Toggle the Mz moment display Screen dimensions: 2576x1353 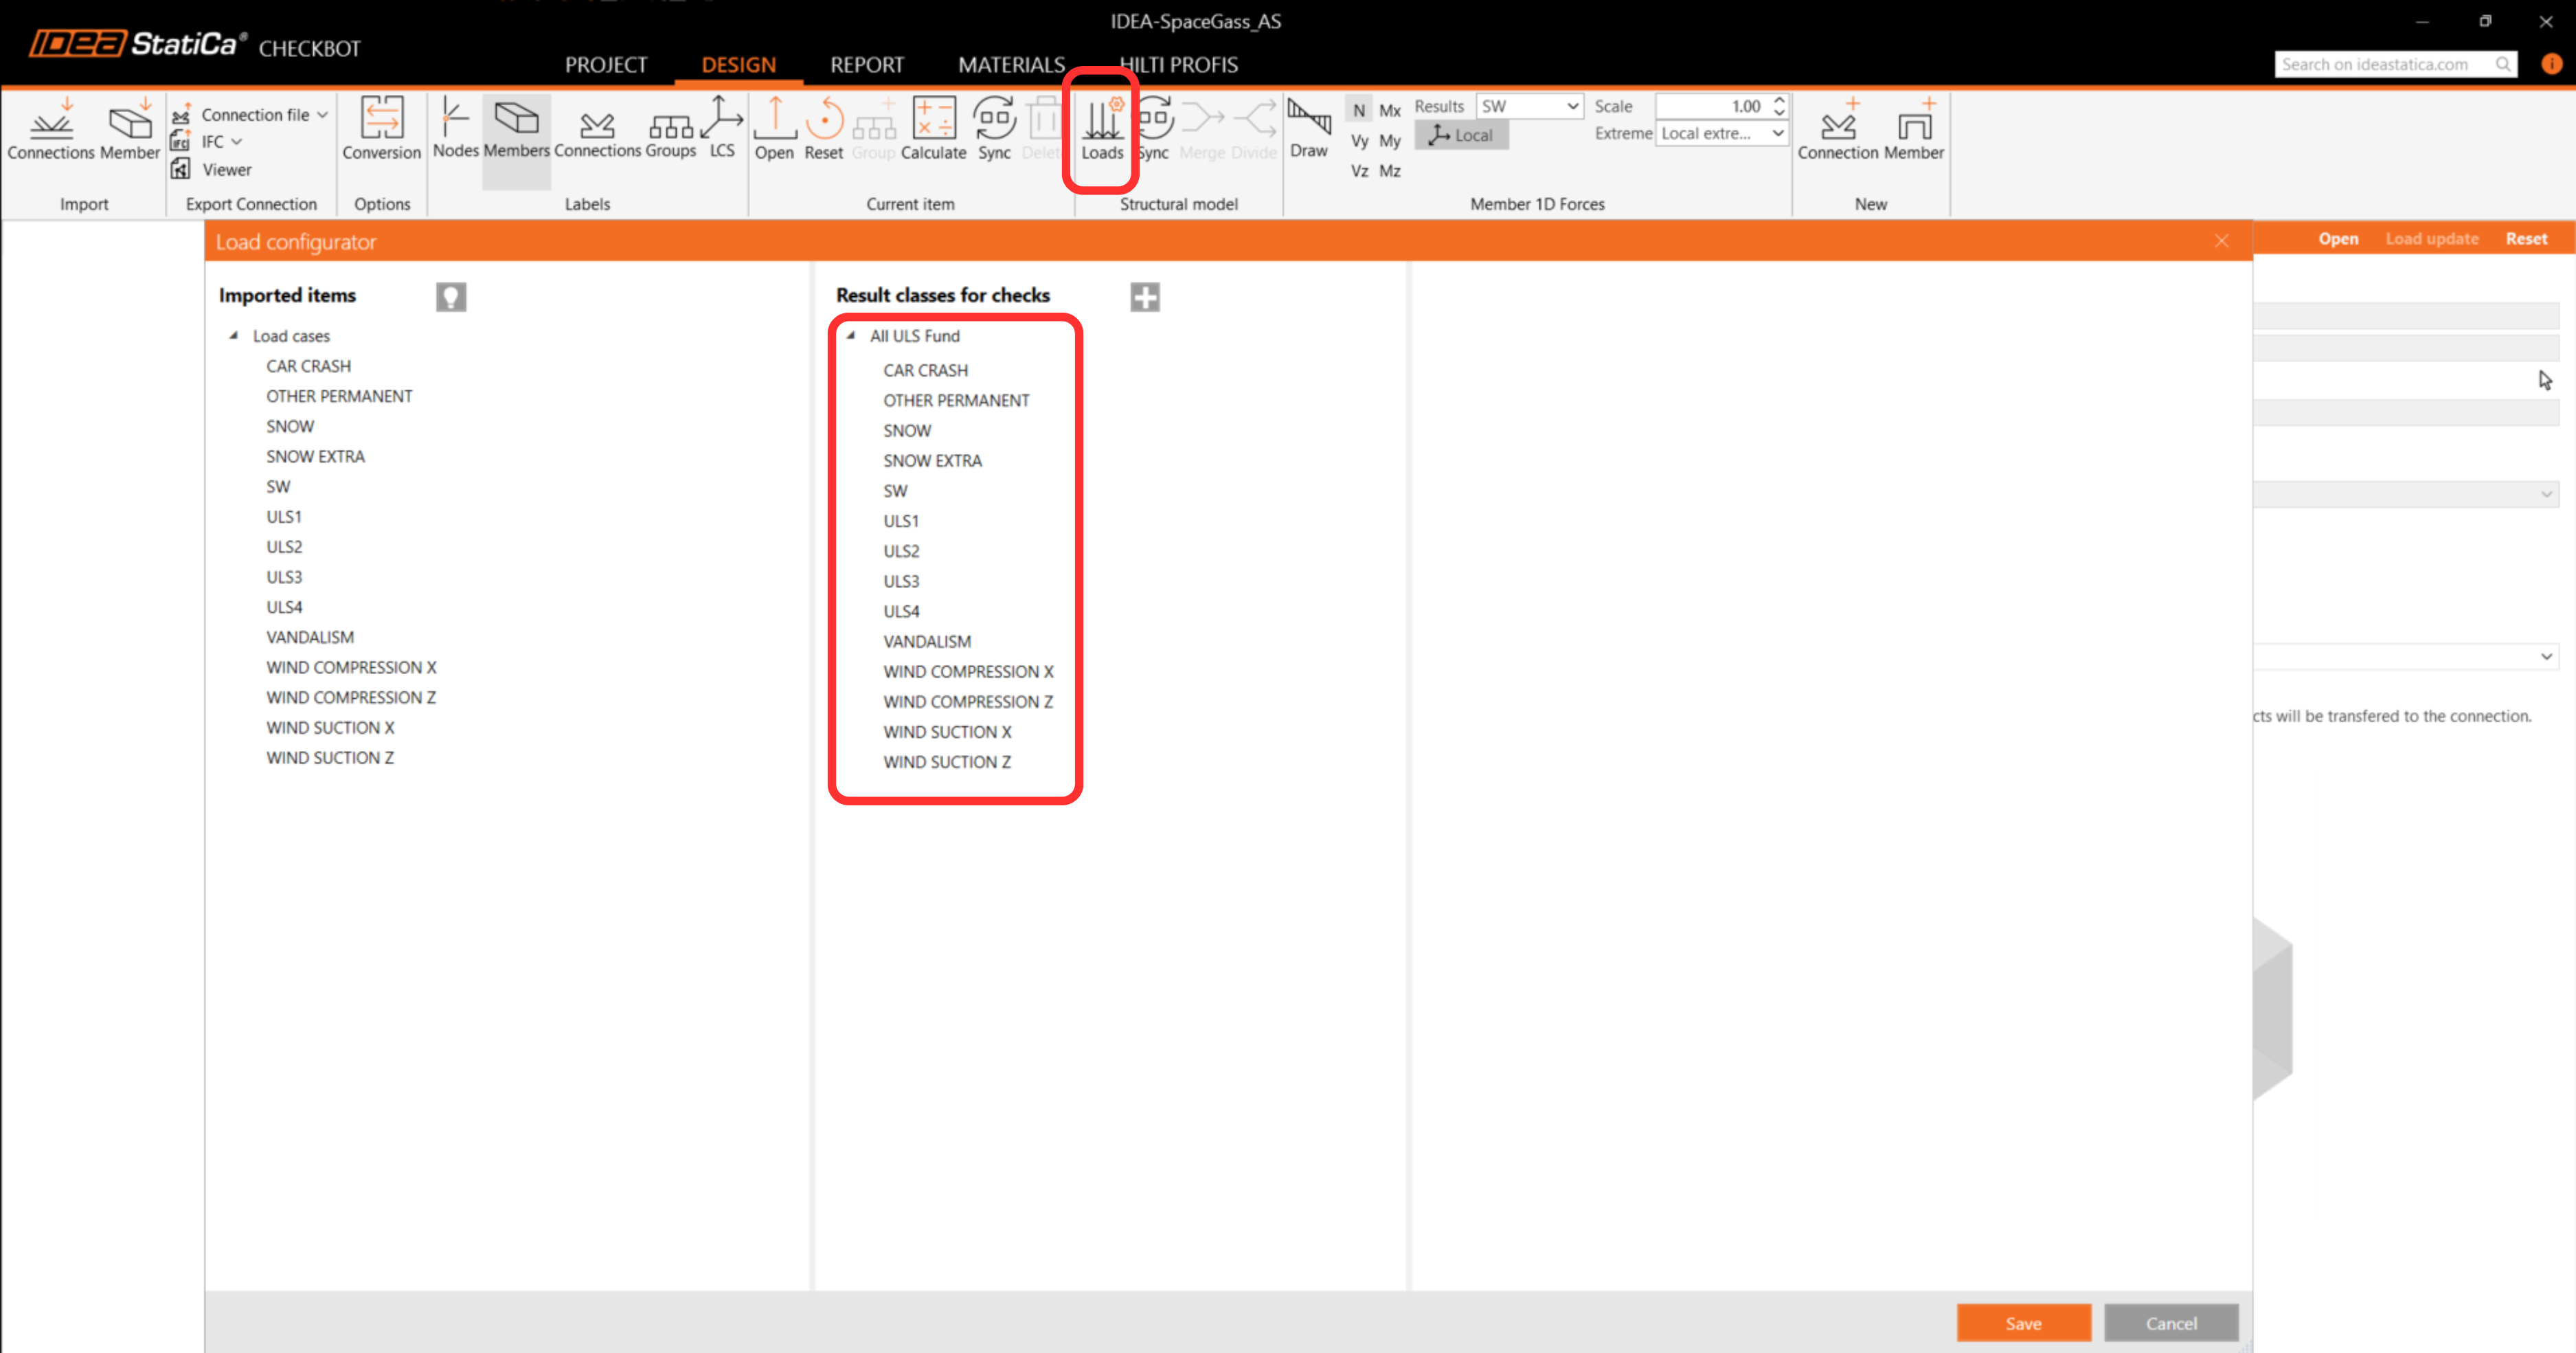click(1389, 171)
